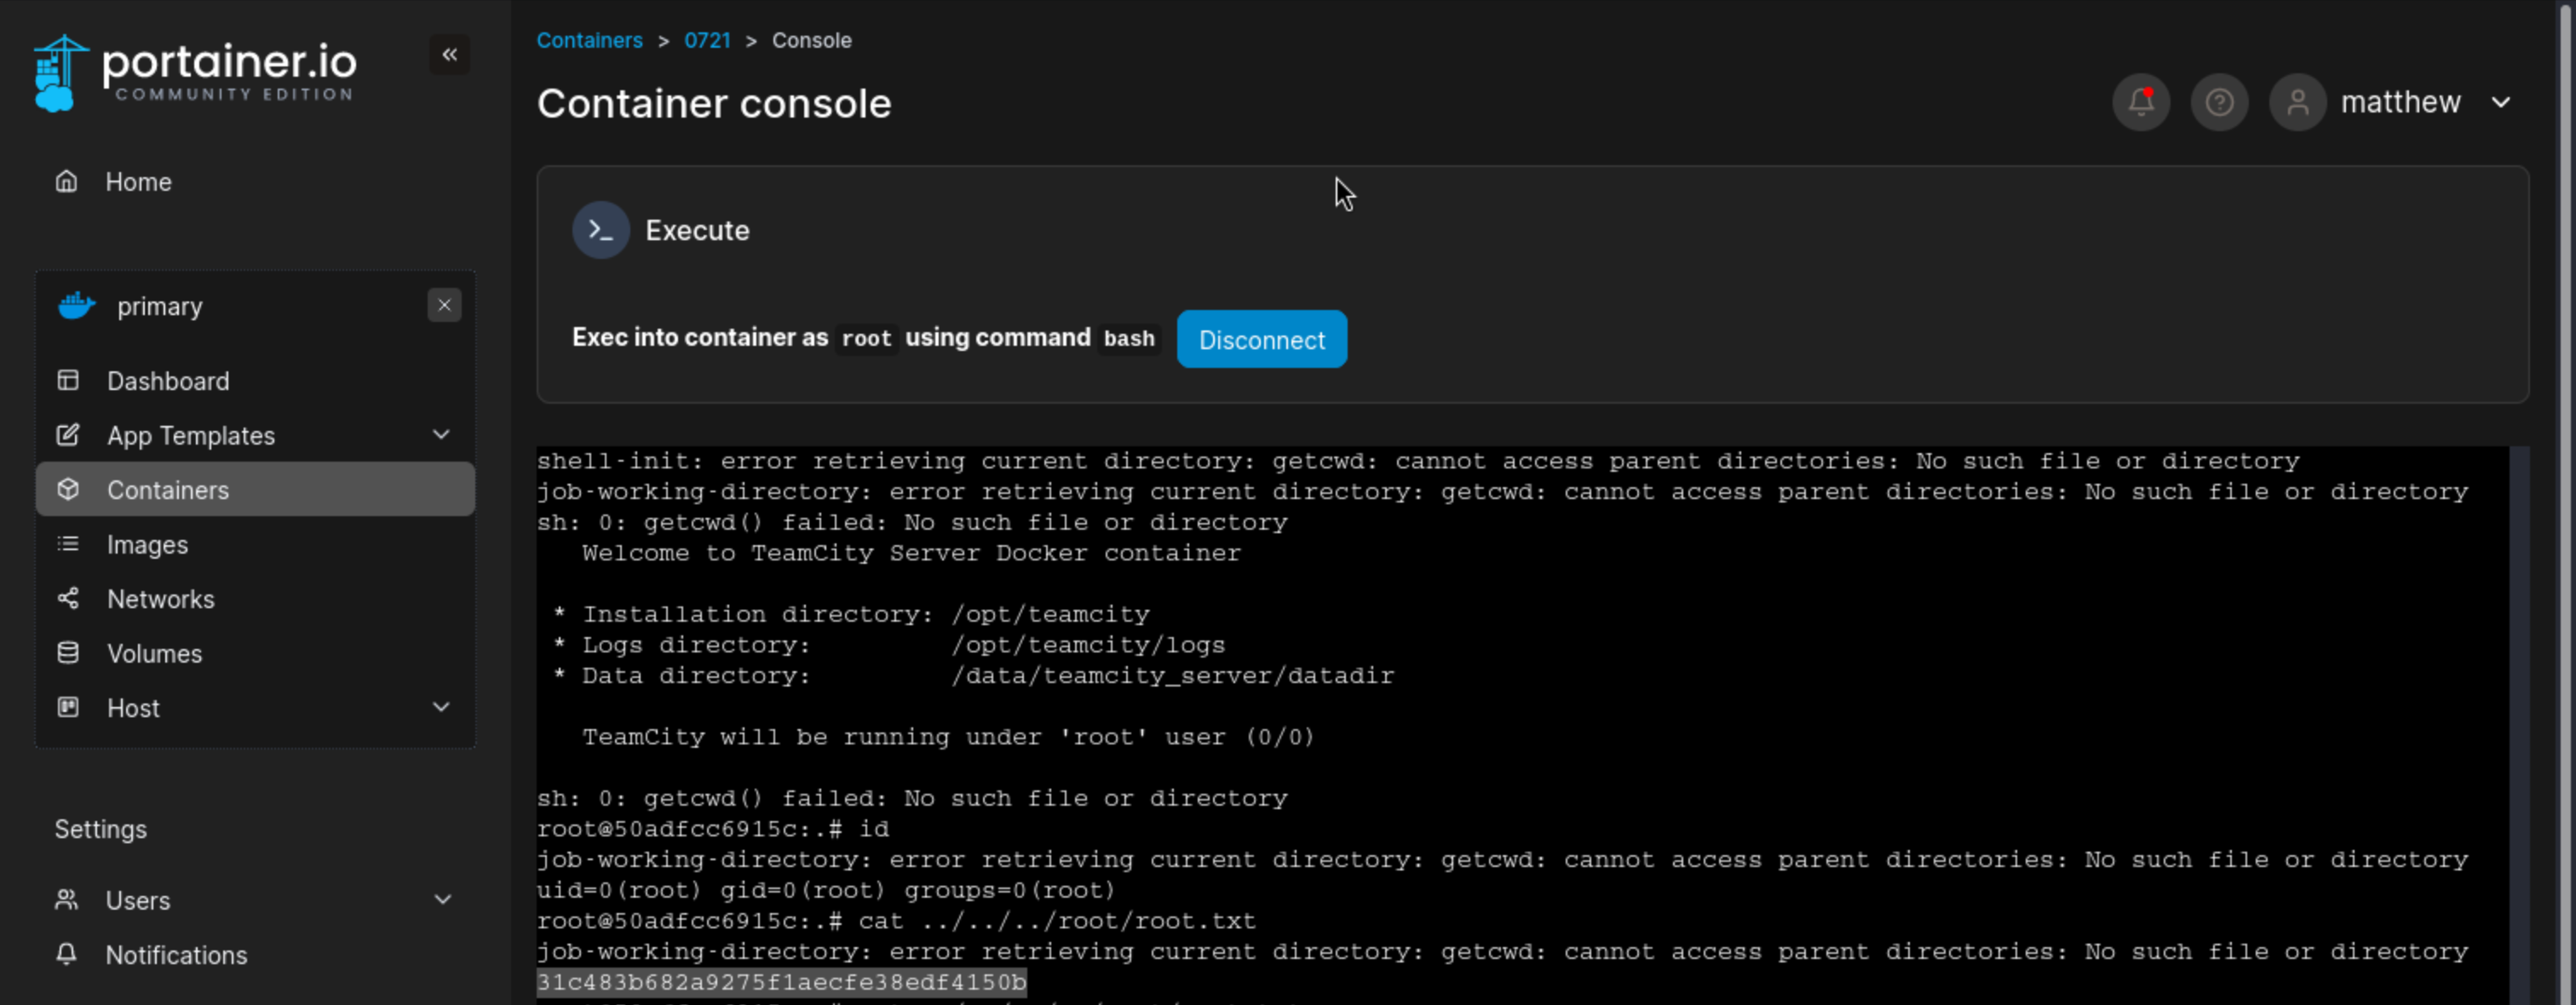The height and width of the screenshot is (1005, 2576).
Task: Open Volumes section in sidebar
Action: click(154, 653)
